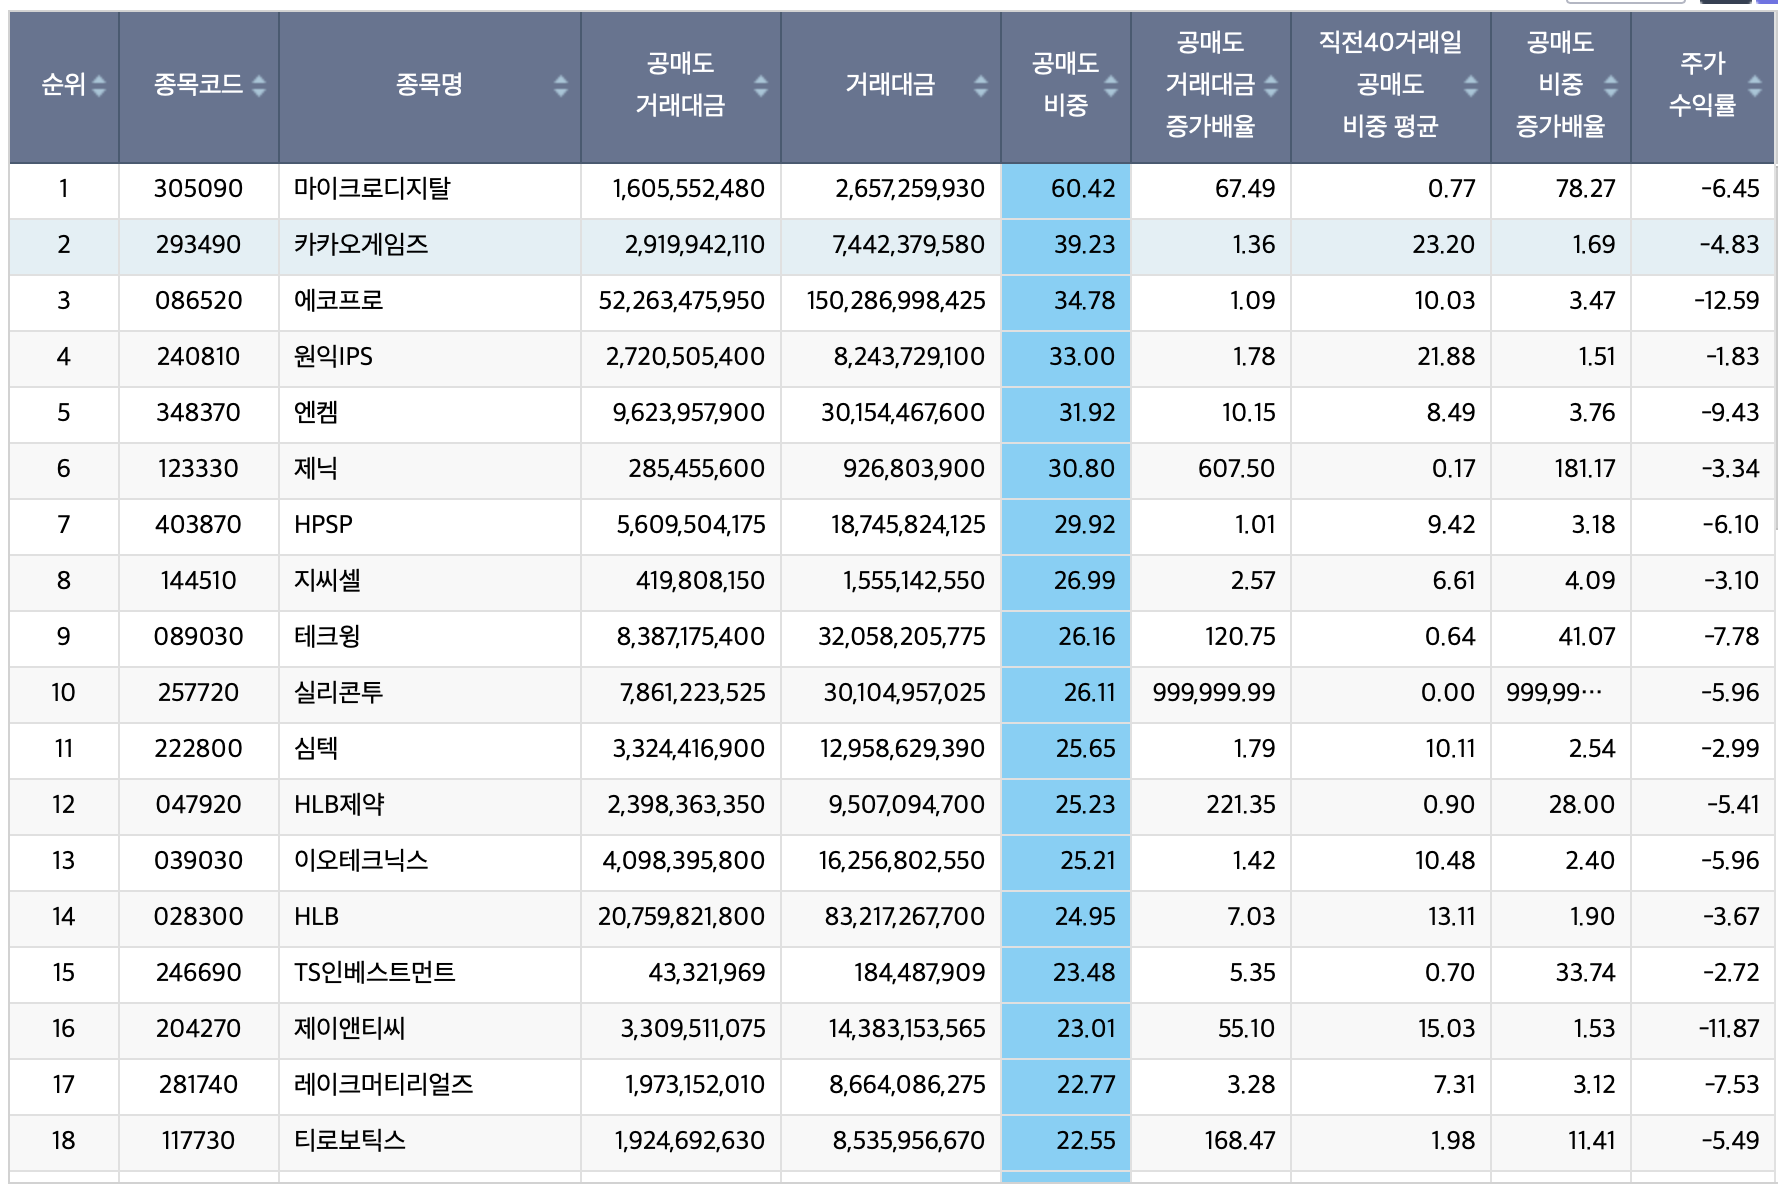Viewport: 1778px width, 1190px height.
Task: Select stock name 엔켐
Action: point(316,412)
